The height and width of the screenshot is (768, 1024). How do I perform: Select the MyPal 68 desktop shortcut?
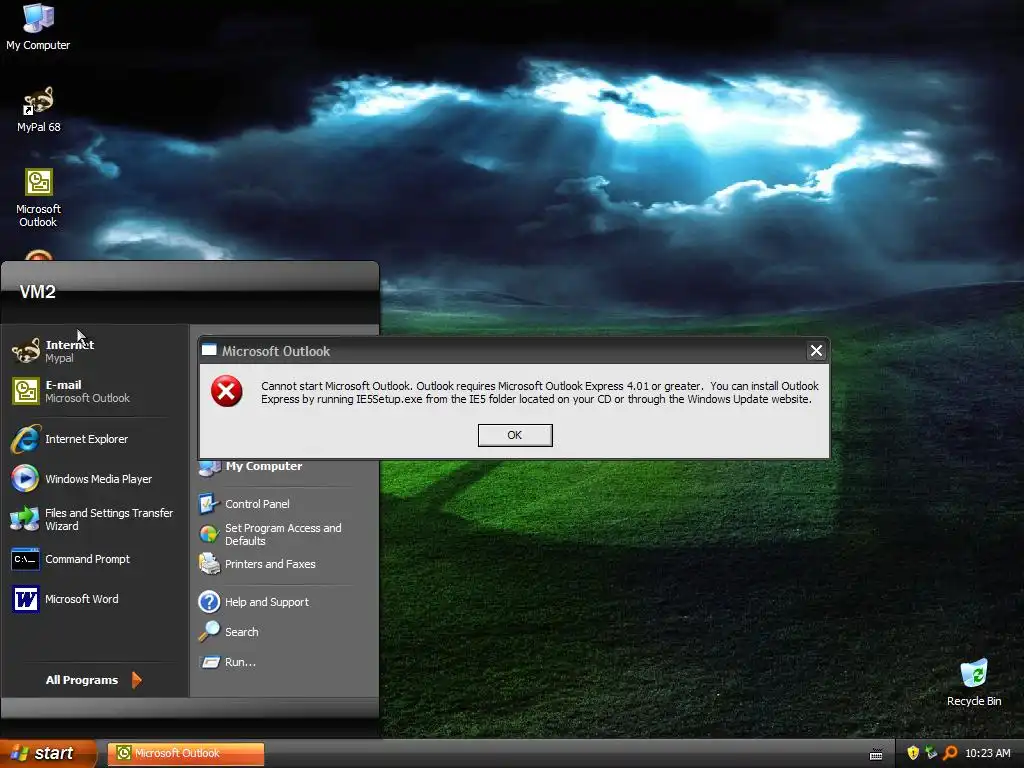tap(39, 109)
